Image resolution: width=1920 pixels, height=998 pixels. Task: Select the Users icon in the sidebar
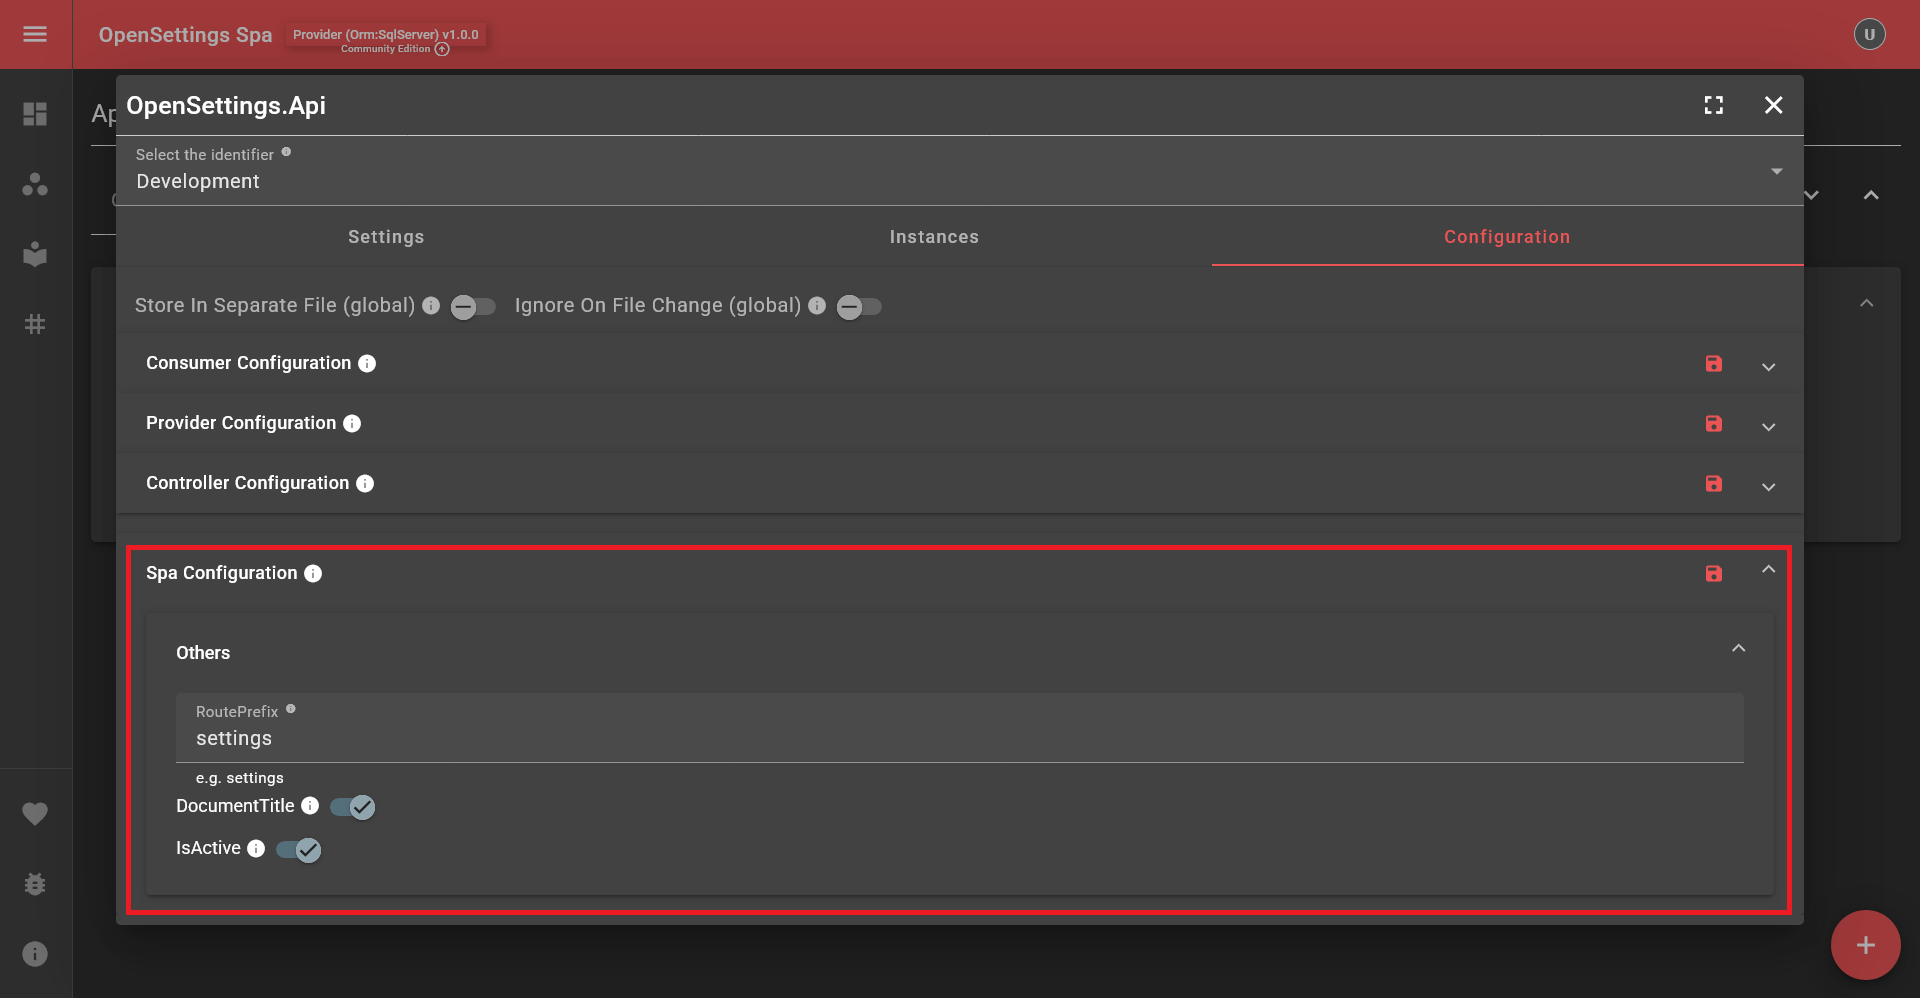[x=35, y=184]
